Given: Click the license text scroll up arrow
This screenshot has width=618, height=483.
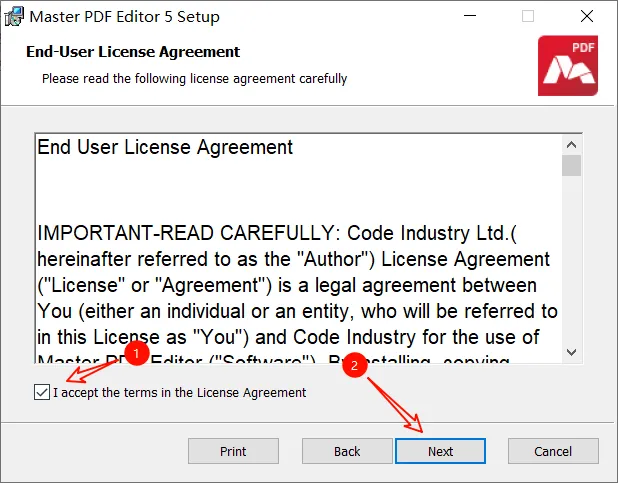Looking at the screenshot, I should click(571, 145).
